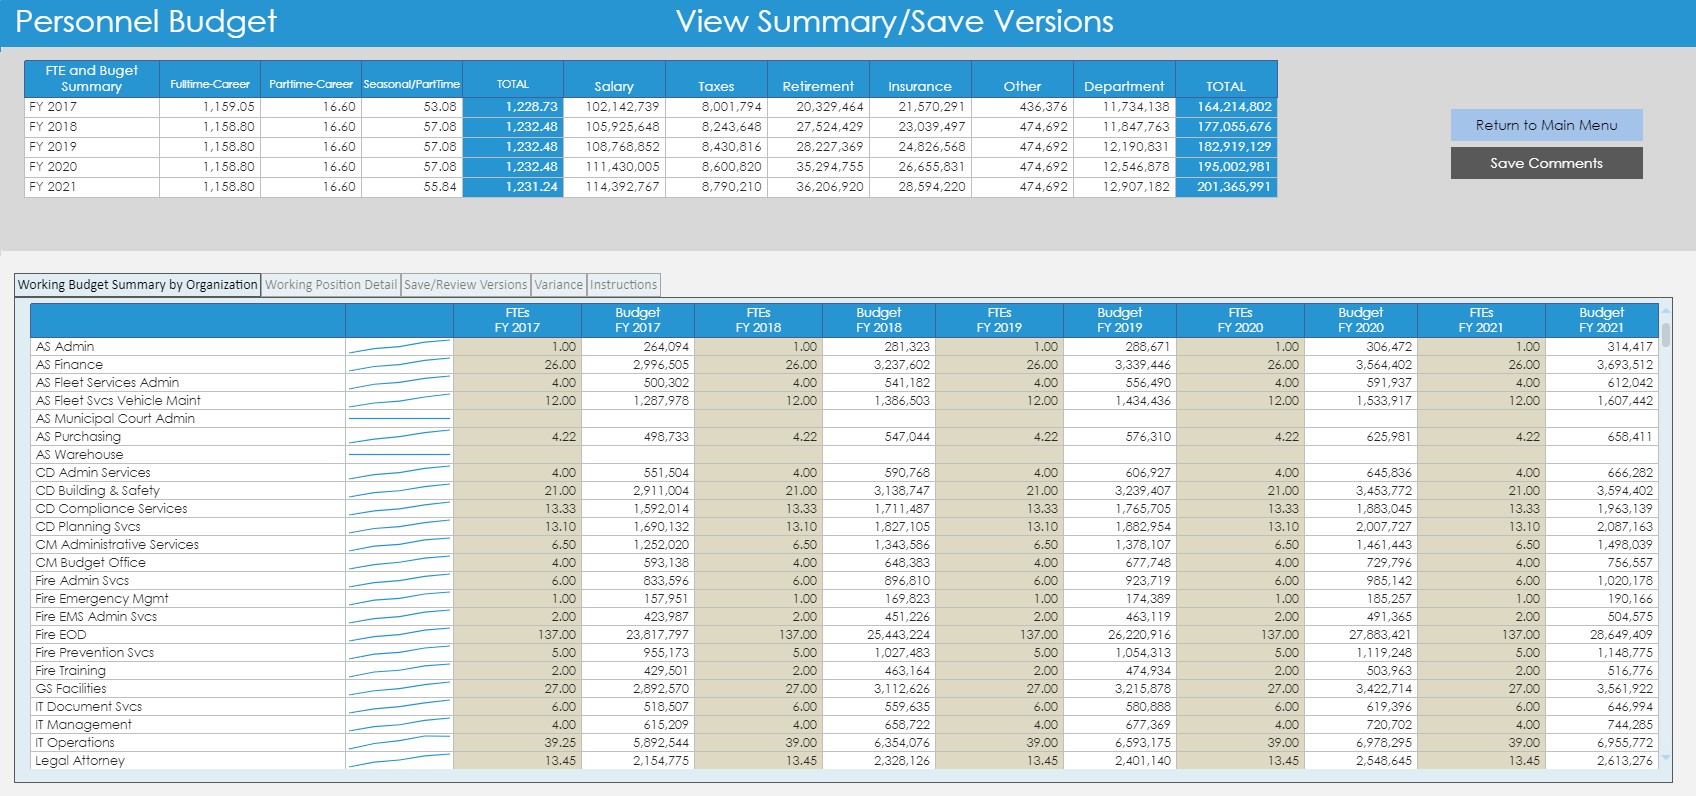This screenshot has height=796, width=1696.
Task: Click FY 2018 row in summary table
Action: coord(650,127)
